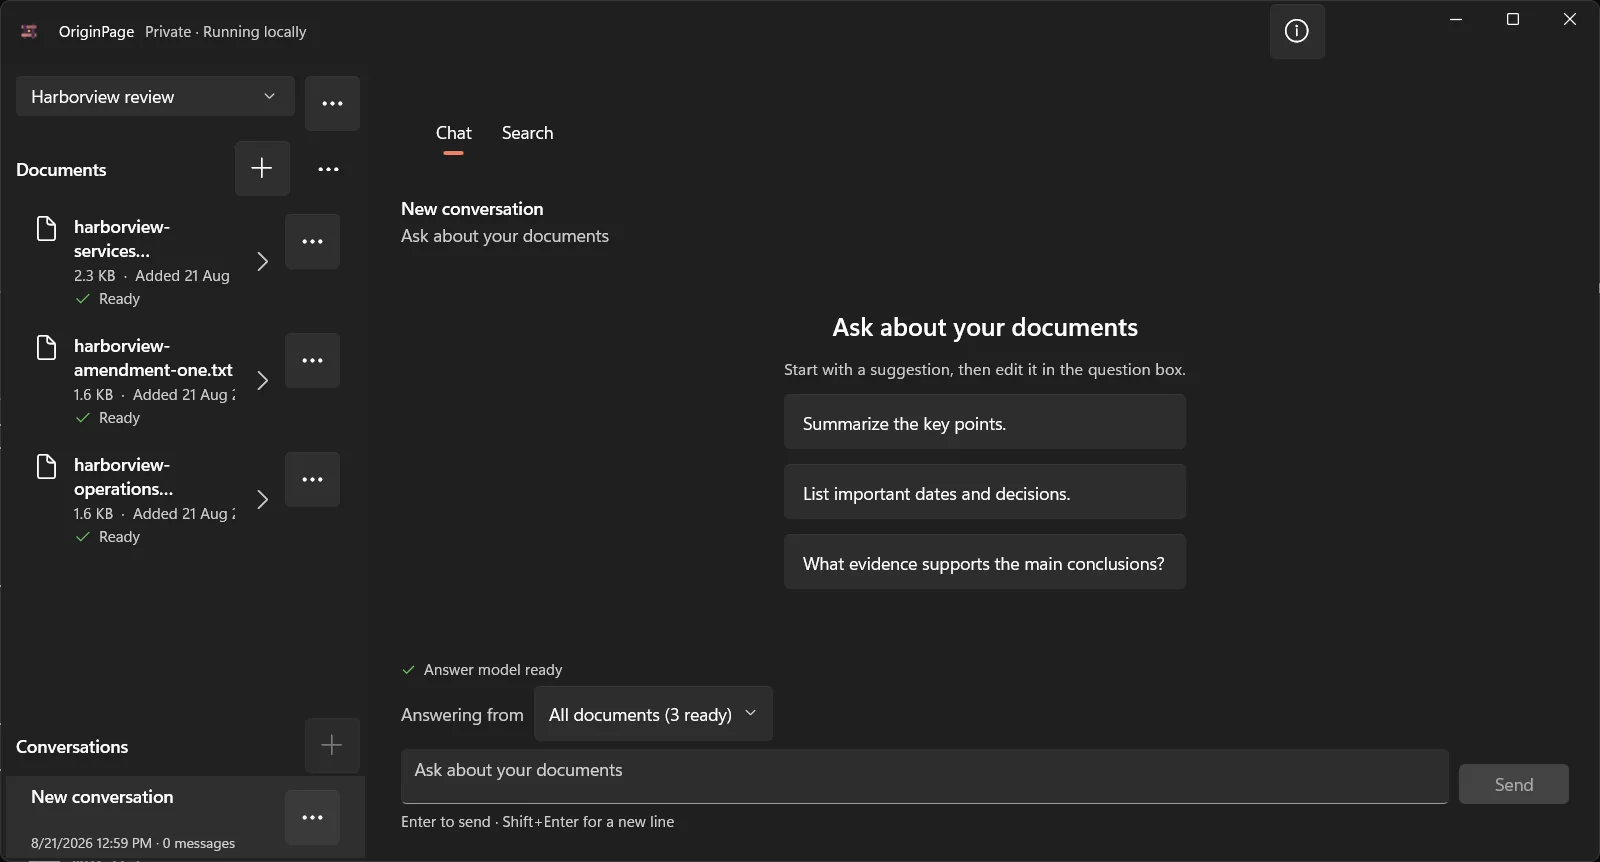Viewport: 1600px width, 862px height.
Task: Open options for New conversation entry
Action: (312, 817)
